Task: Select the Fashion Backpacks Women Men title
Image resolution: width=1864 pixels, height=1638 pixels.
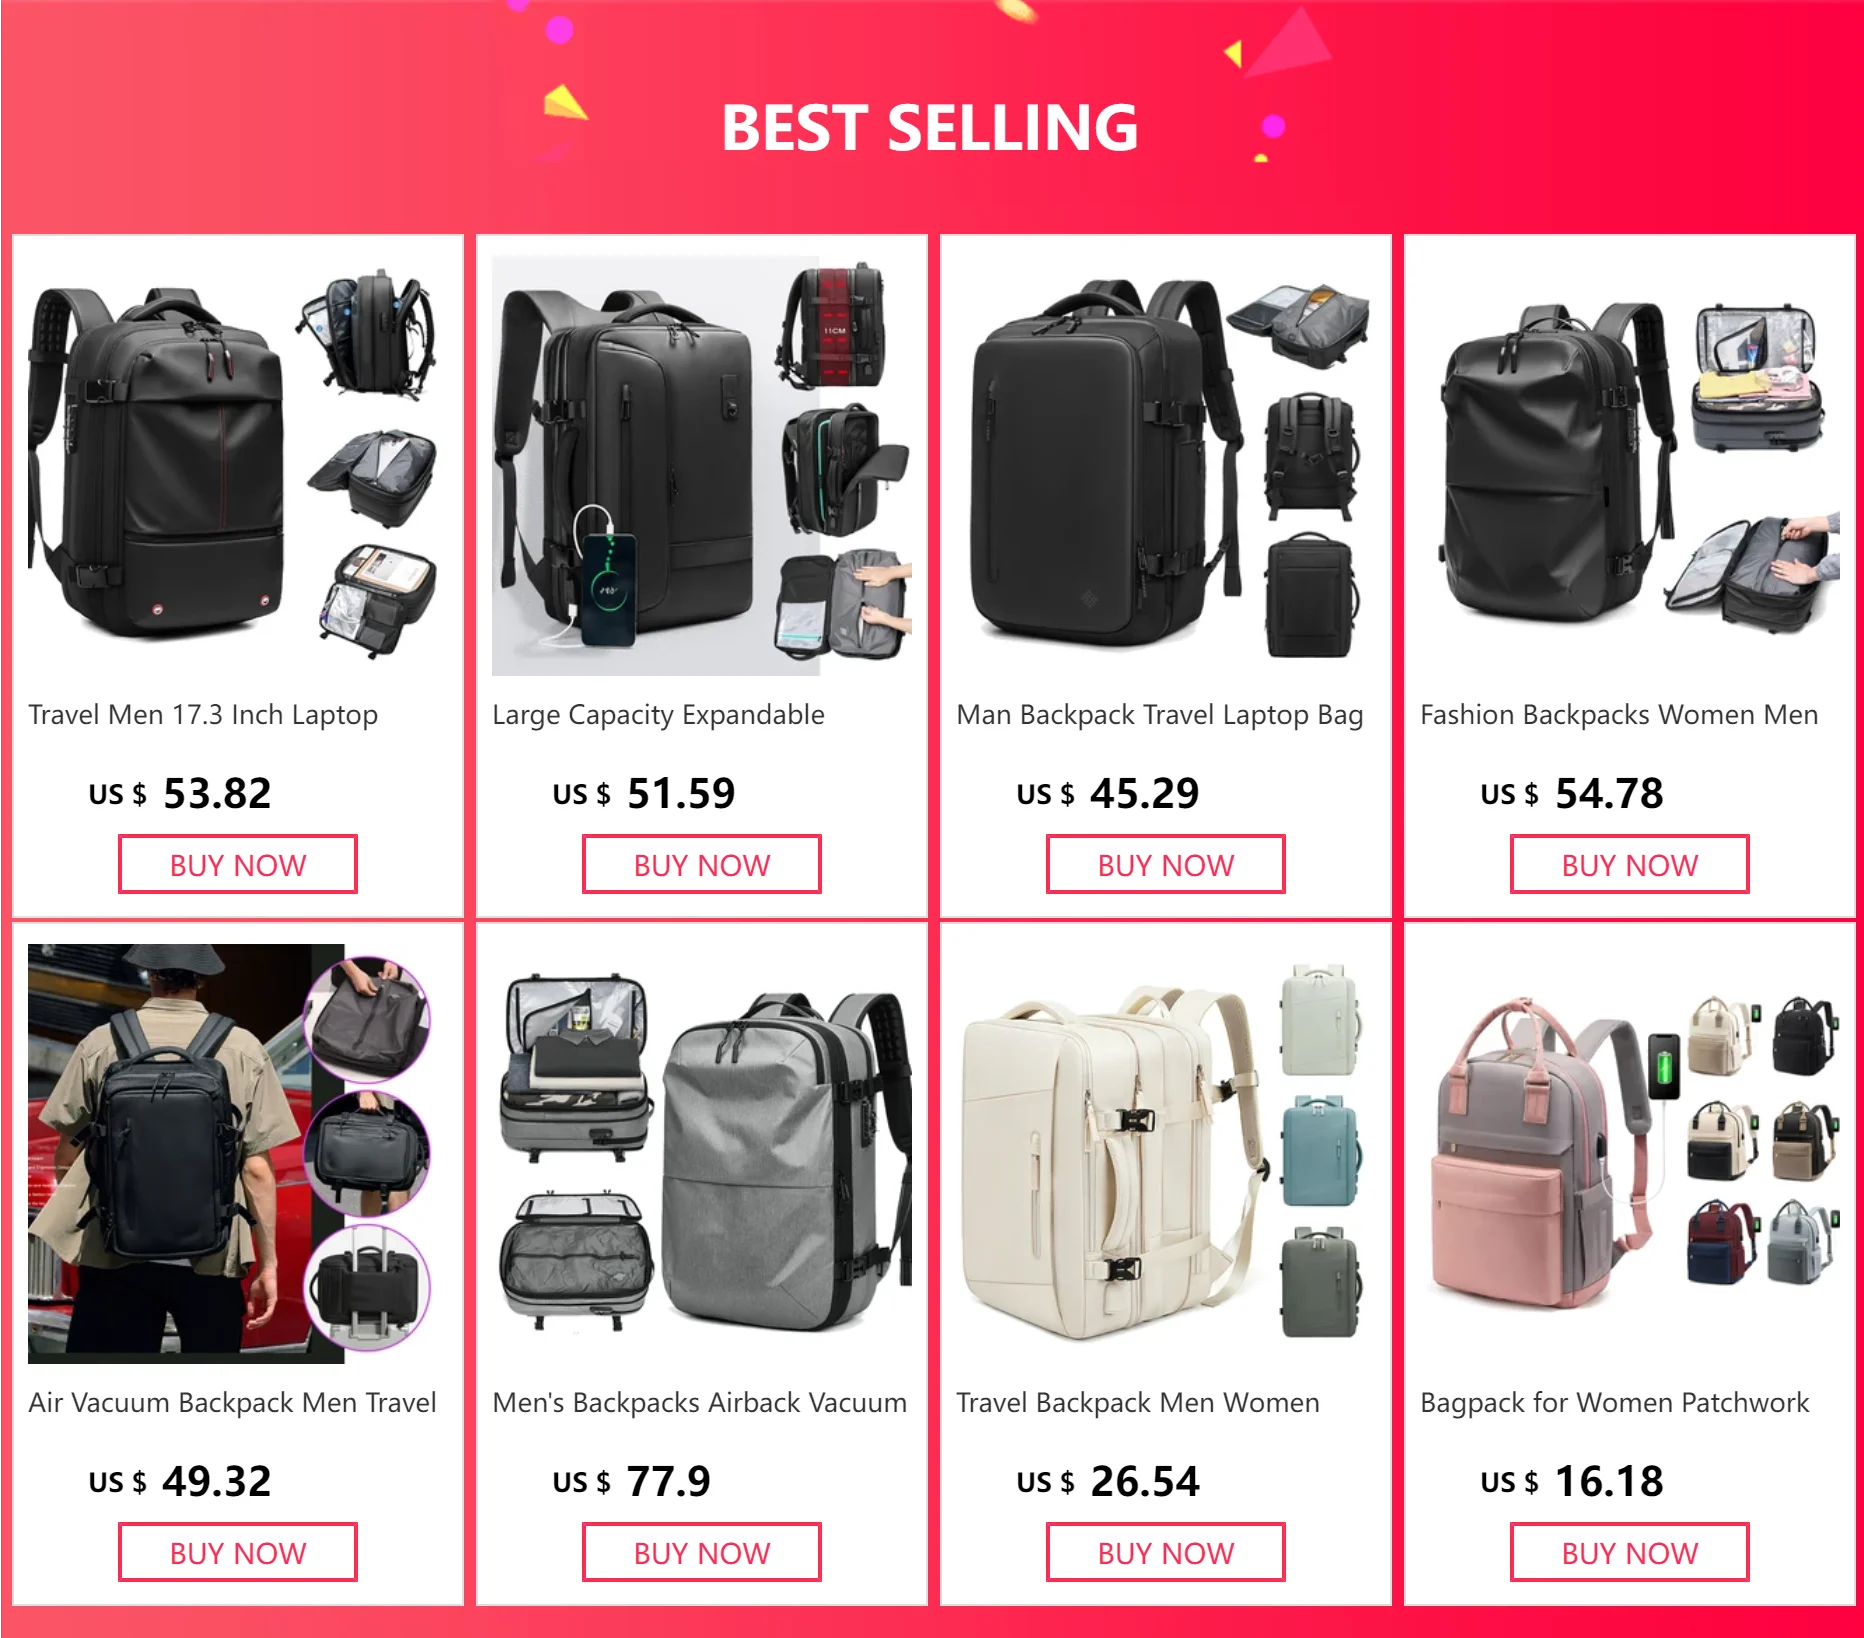Action: 1619,715
